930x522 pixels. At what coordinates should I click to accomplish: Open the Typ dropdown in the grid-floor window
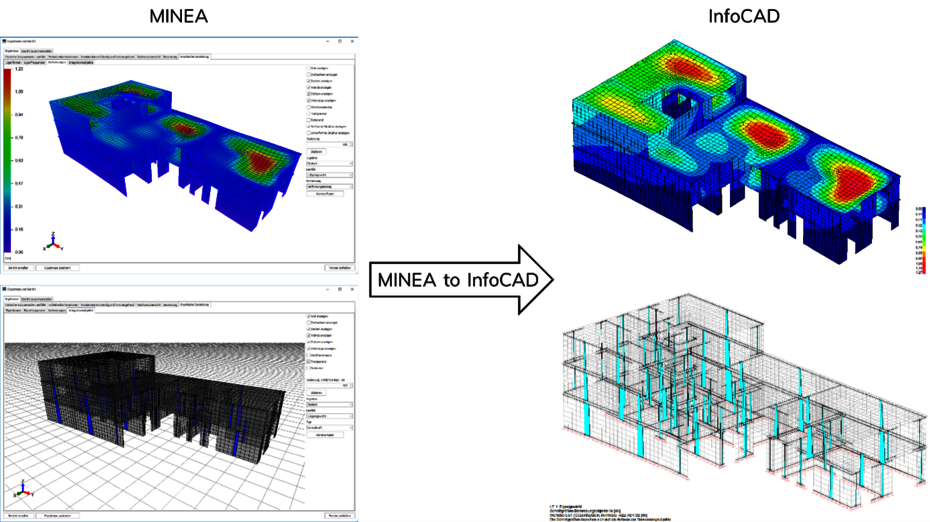pyautogui.click(x=329, y=427)
